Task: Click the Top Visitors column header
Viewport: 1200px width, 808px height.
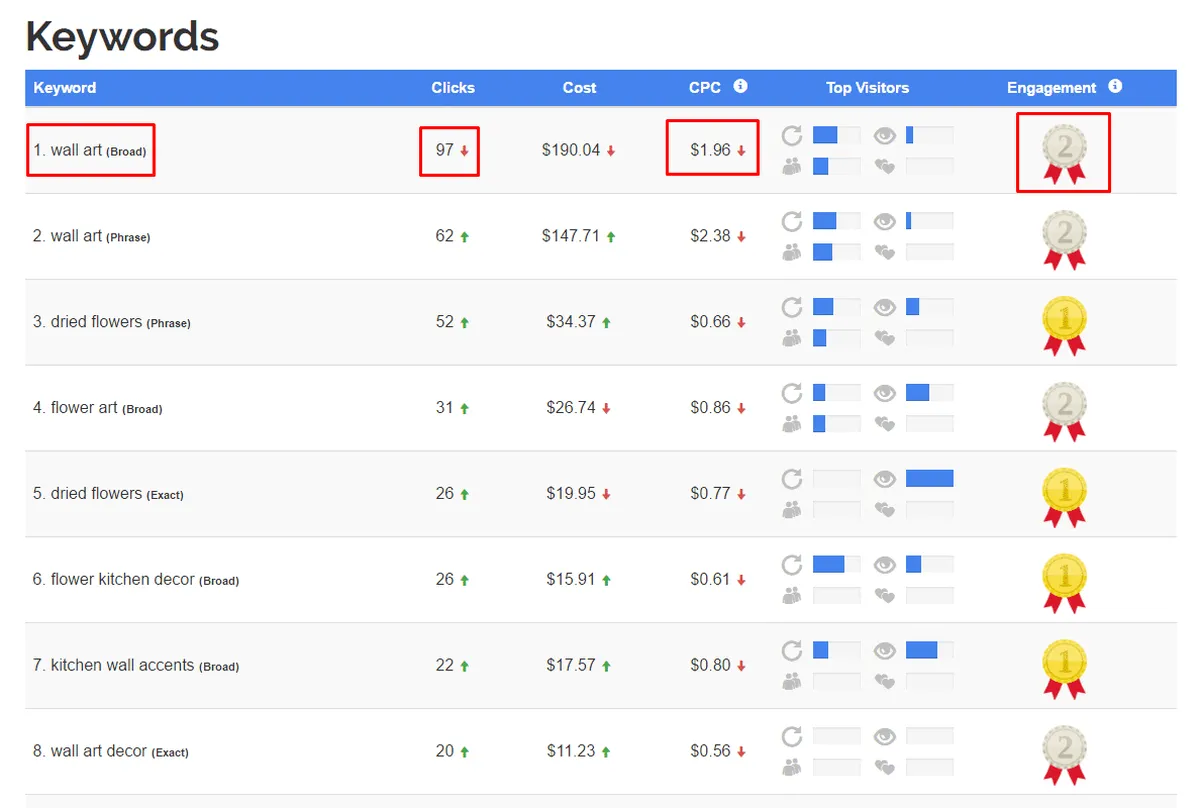Action: click(x=867, y=88)
